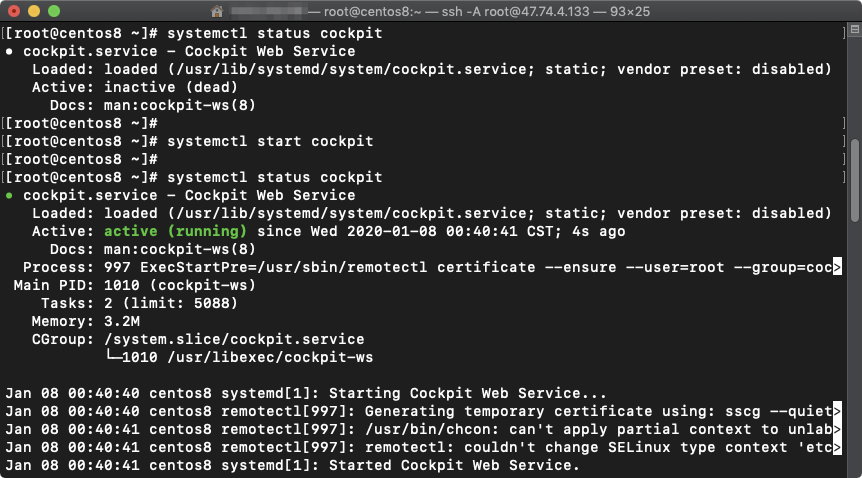Screen dimensions: 862x478
Task: Click the yellow minimize window button
Action: [34, 11]
